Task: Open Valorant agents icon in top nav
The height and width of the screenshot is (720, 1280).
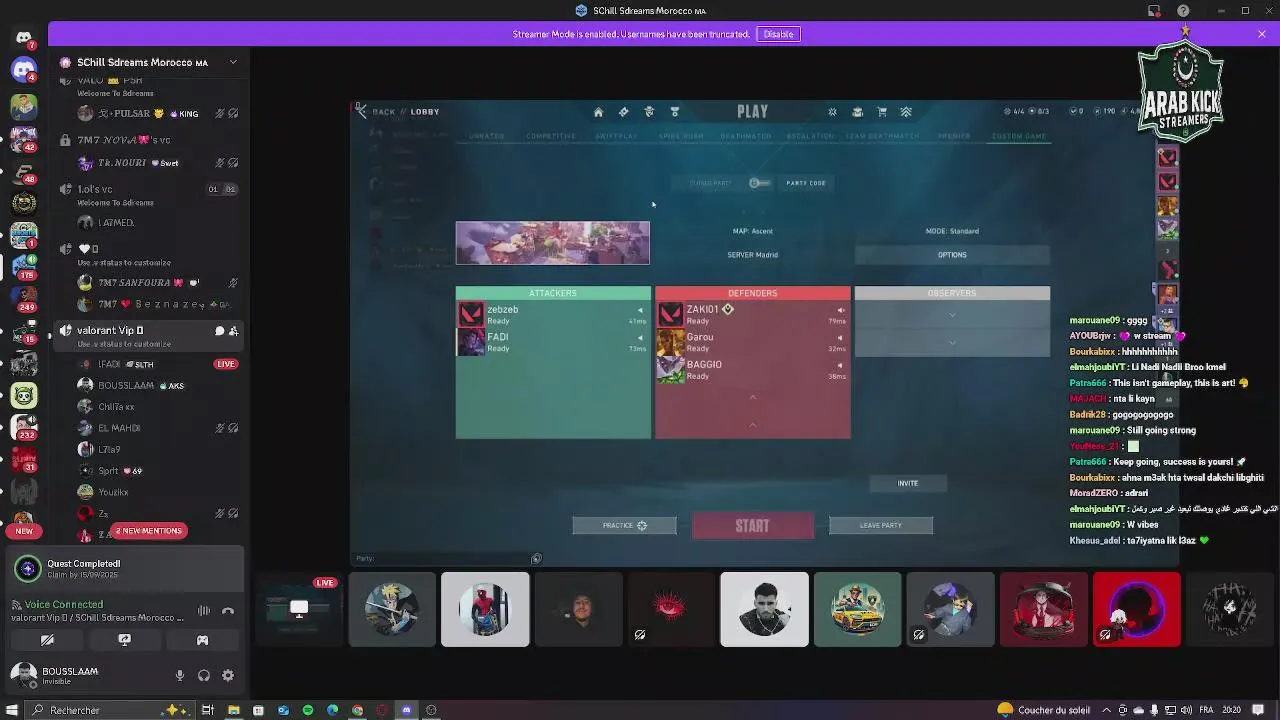Action: (649, 112)
